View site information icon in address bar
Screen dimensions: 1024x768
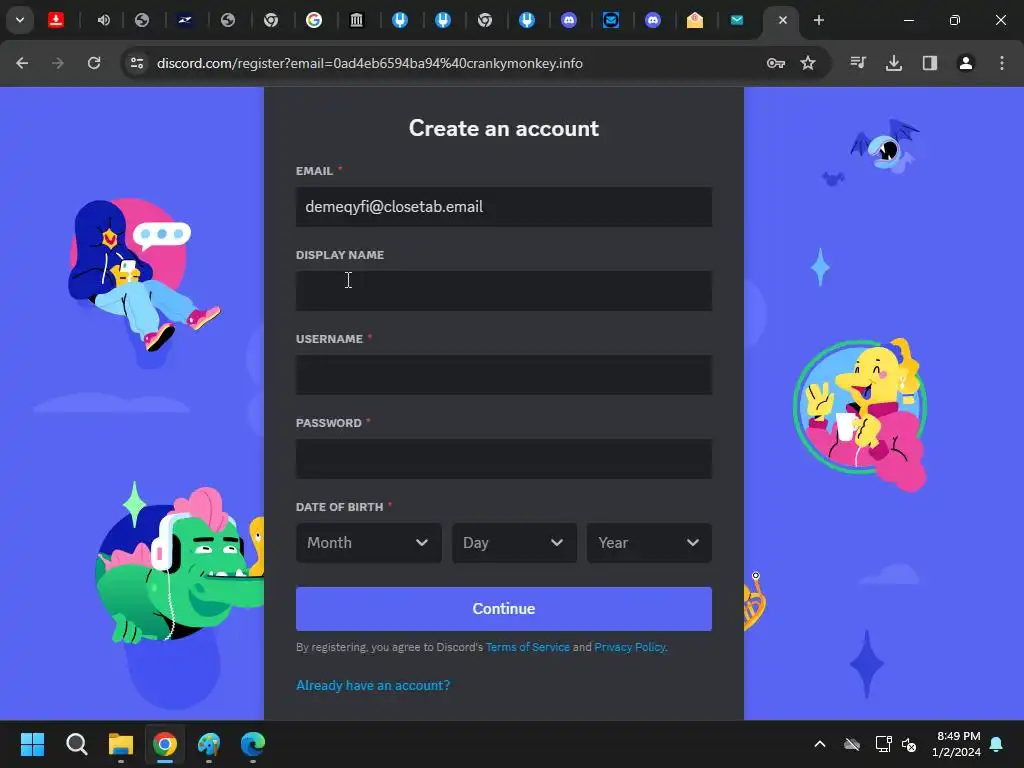(x=137, y=63)
